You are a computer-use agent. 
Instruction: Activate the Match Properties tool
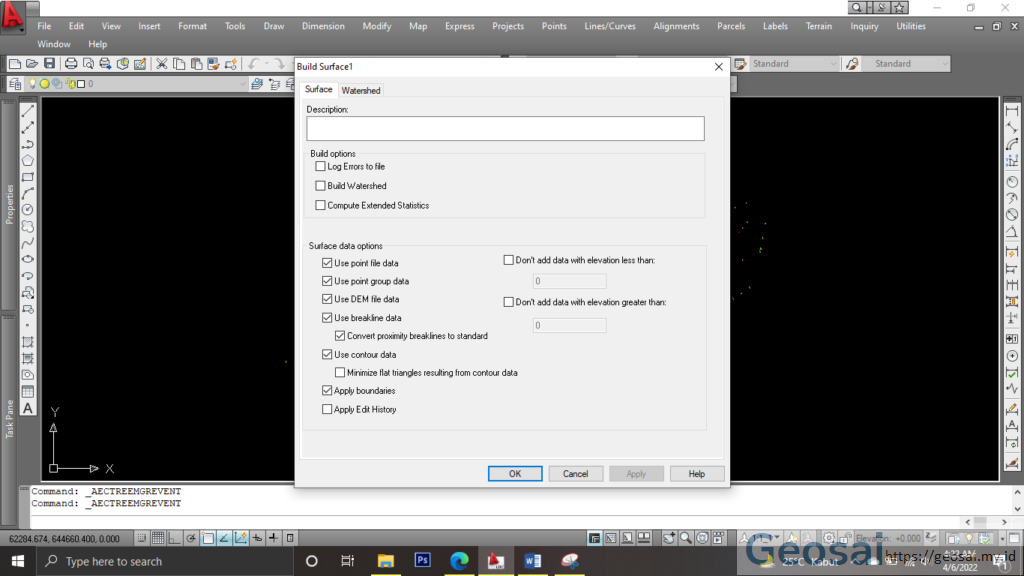pyautogui.click(x=213, y=63)
